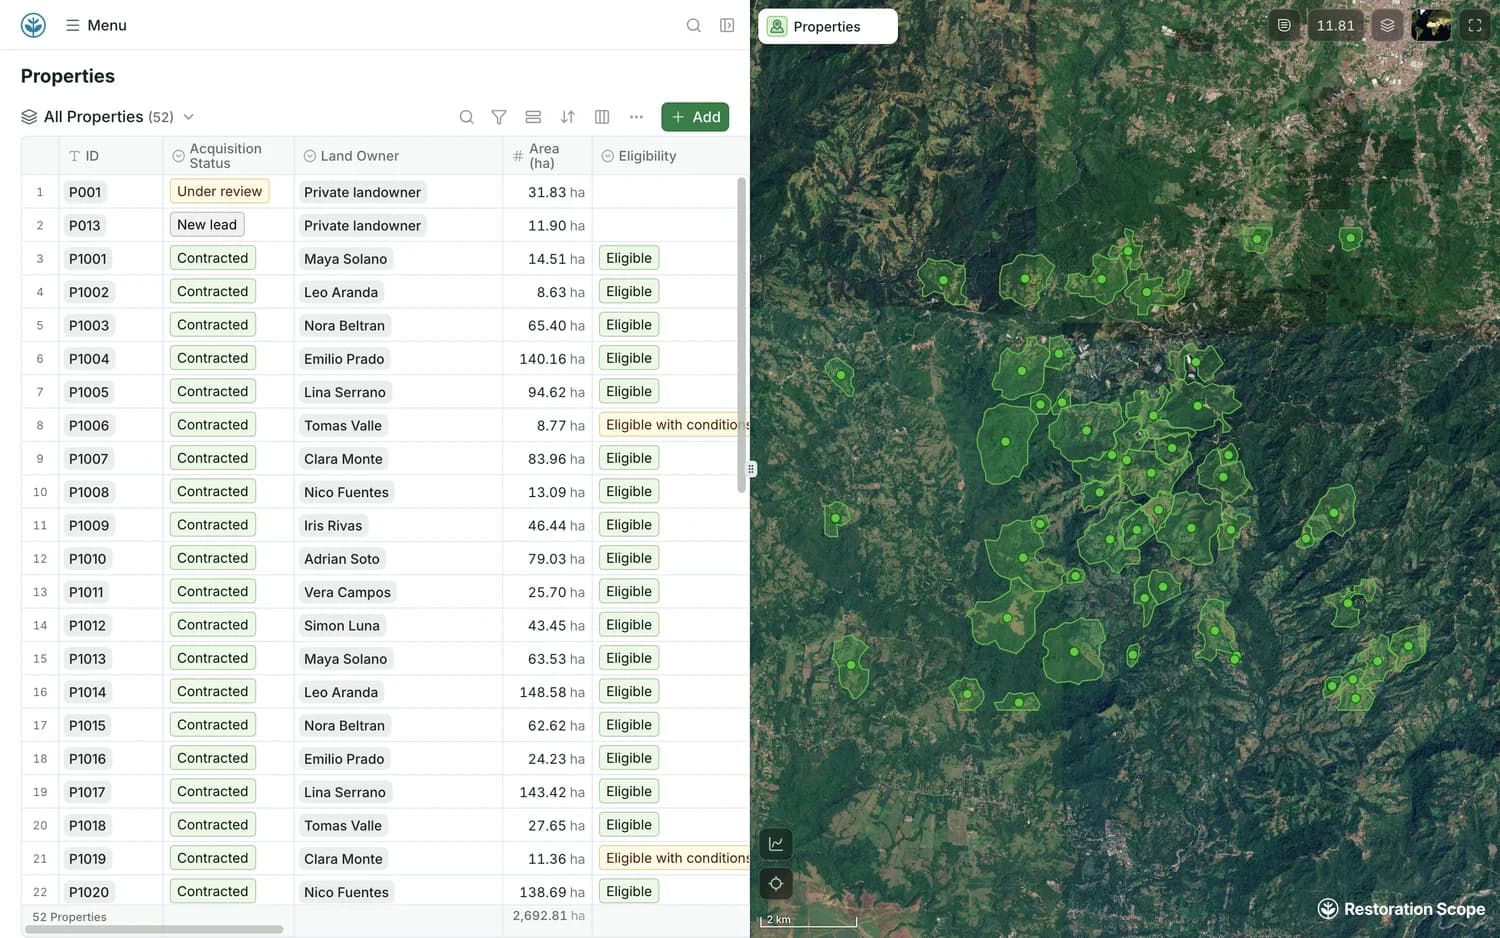The image size is (1500, 938).
Task: Click the Land Owner column header
Action: click(398, 156)
